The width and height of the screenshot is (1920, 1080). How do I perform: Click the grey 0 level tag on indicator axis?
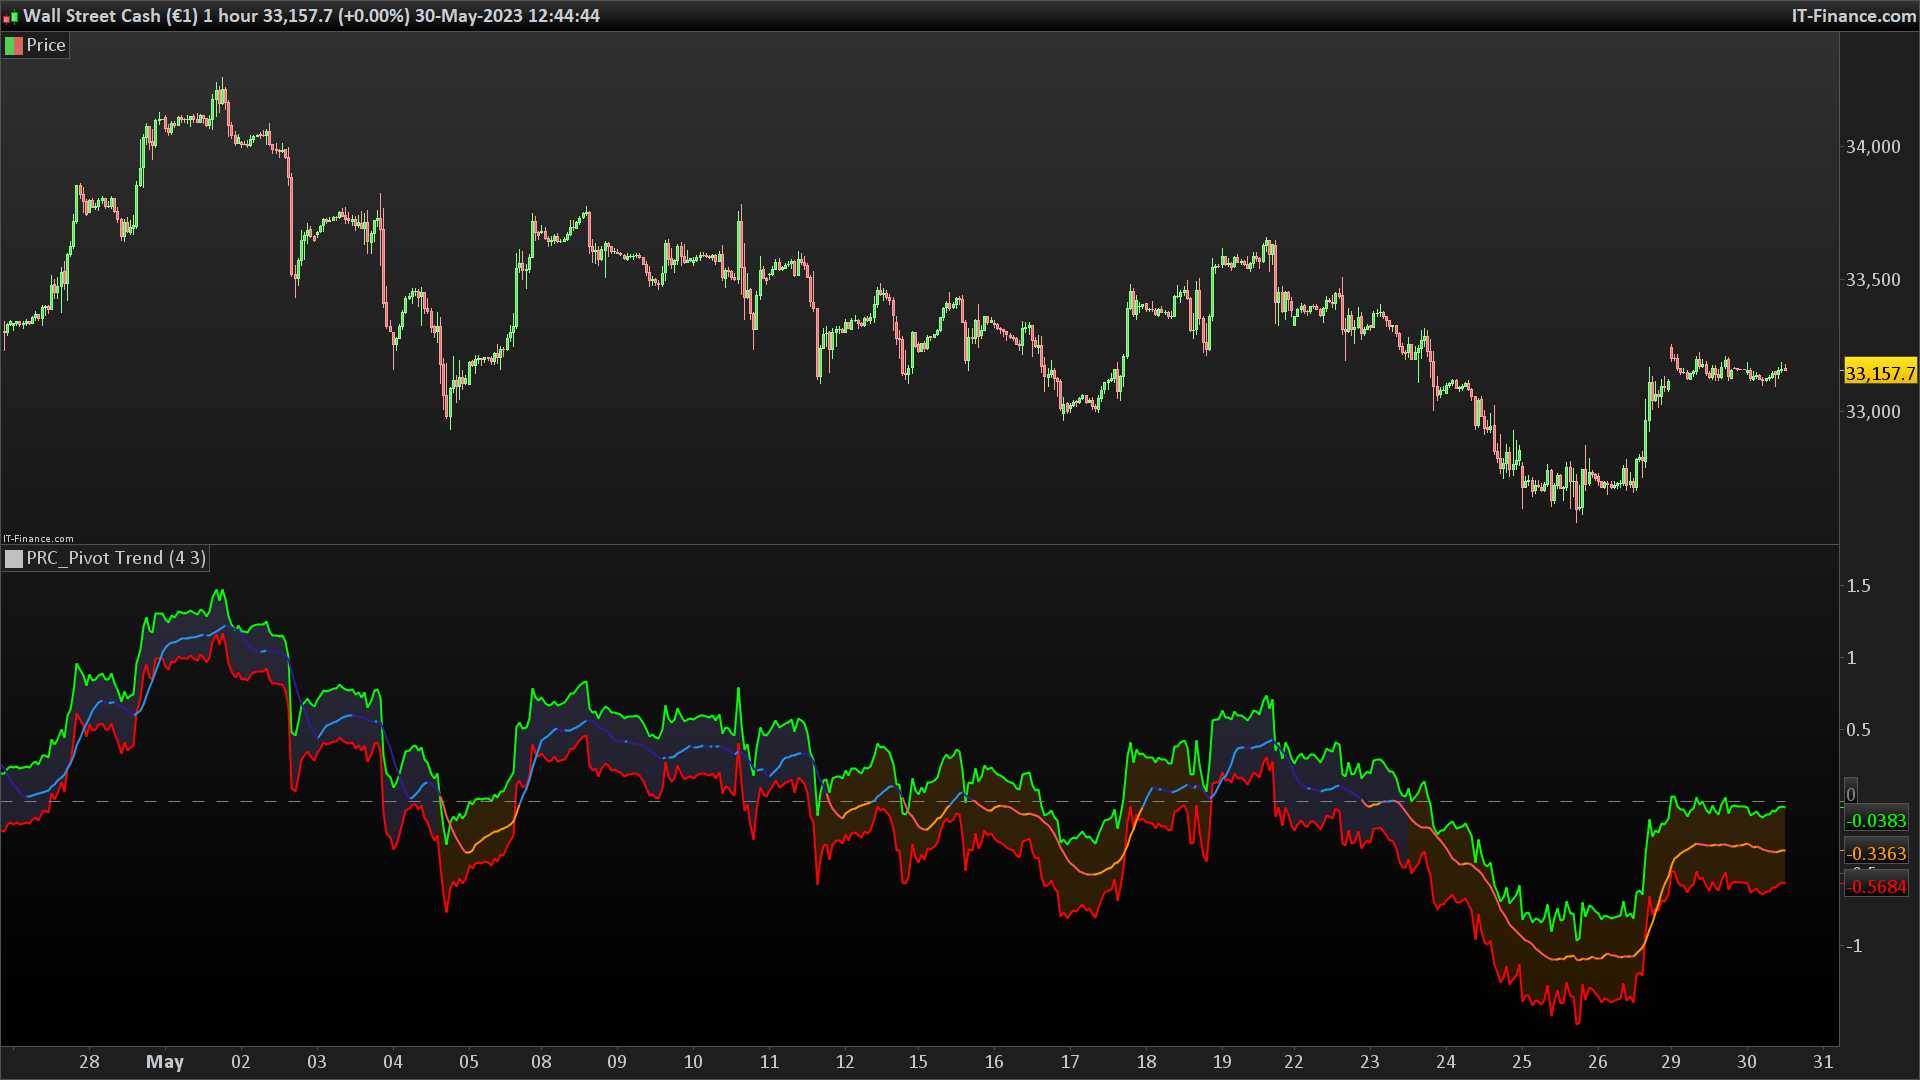tap(1850, 794)
